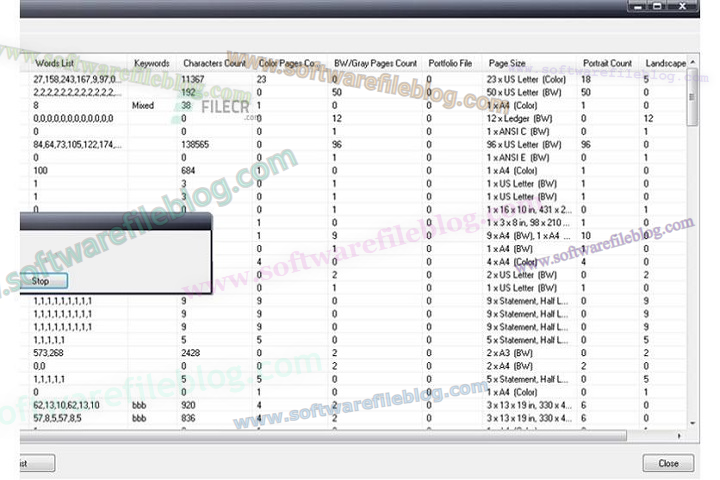Click the '2 x A4 (BW)' cell
The width and height of the screenshot is (720, 480).
coord(510,366)
